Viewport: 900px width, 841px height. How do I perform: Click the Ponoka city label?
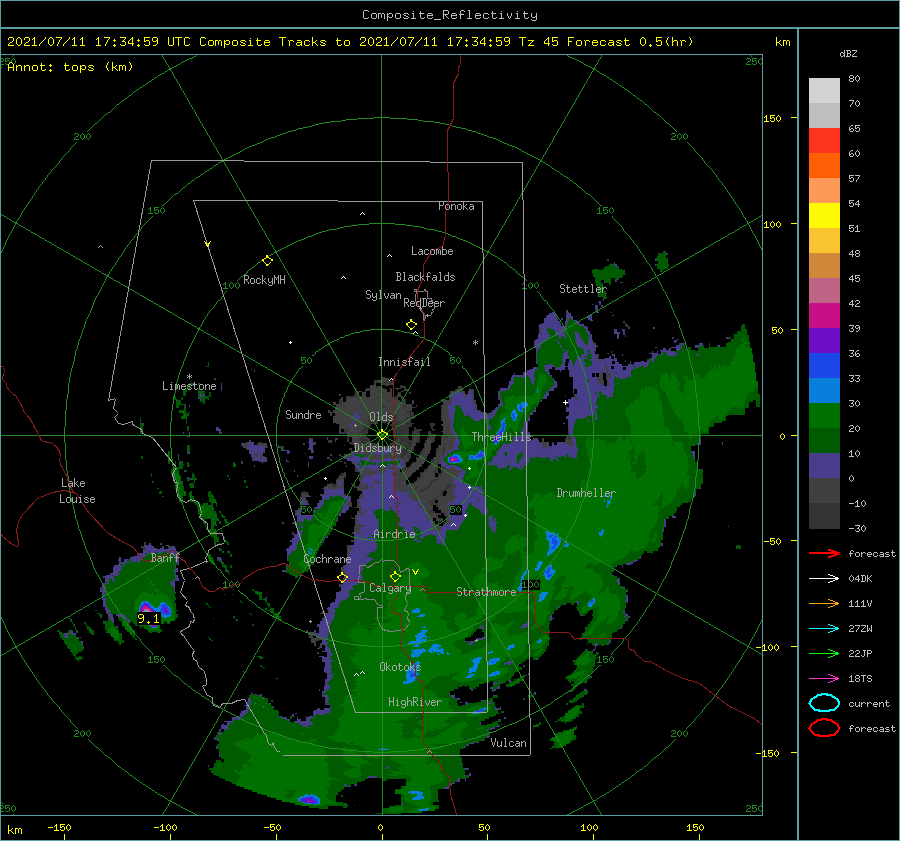pyautogui.click(x=456, y=206)
